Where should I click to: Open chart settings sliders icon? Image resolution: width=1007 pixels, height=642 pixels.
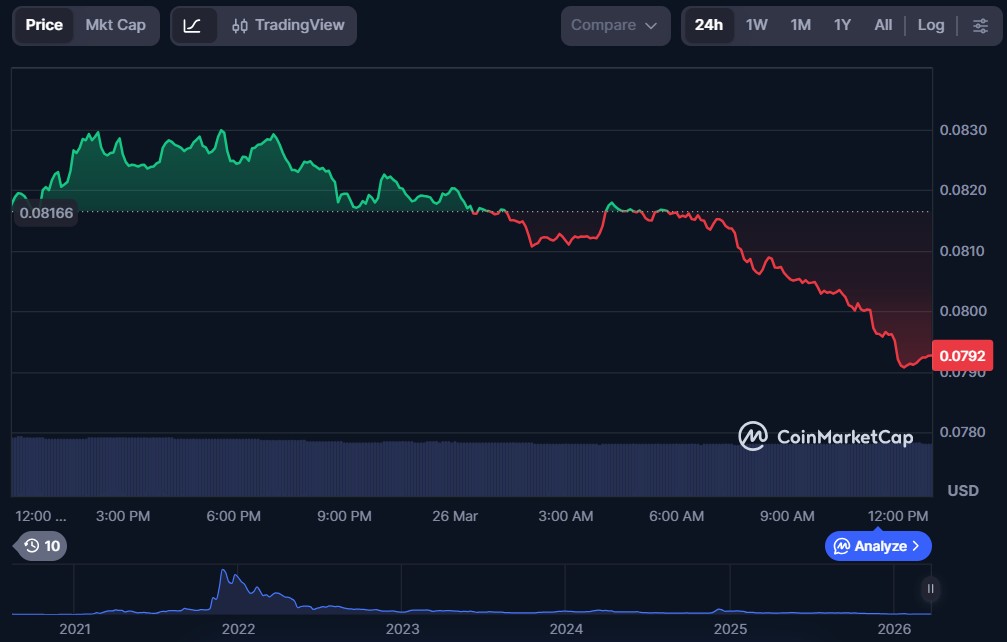click(980, 25)
